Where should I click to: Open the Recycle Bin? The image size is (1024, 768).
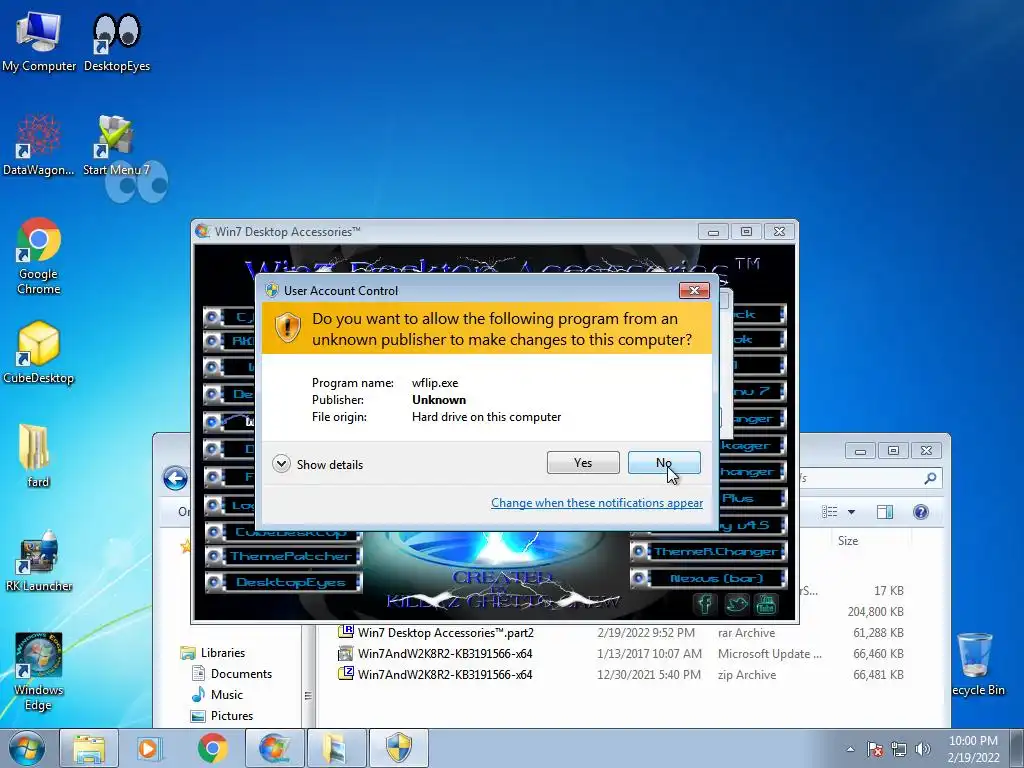977,664
